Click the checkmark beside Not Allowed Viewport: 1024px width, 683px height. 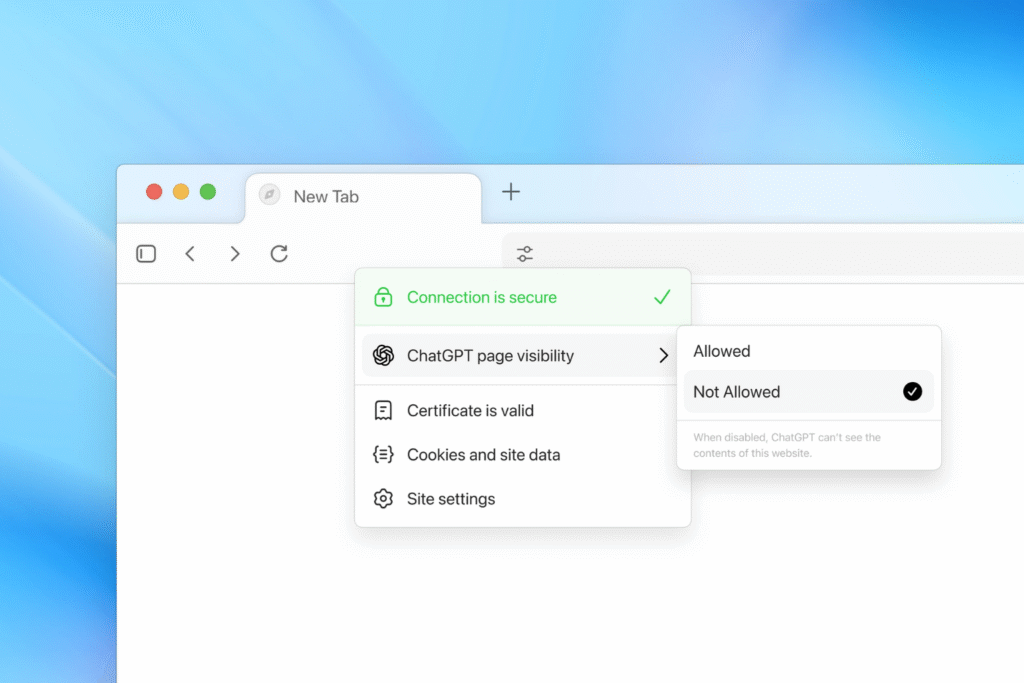(912, 392)
